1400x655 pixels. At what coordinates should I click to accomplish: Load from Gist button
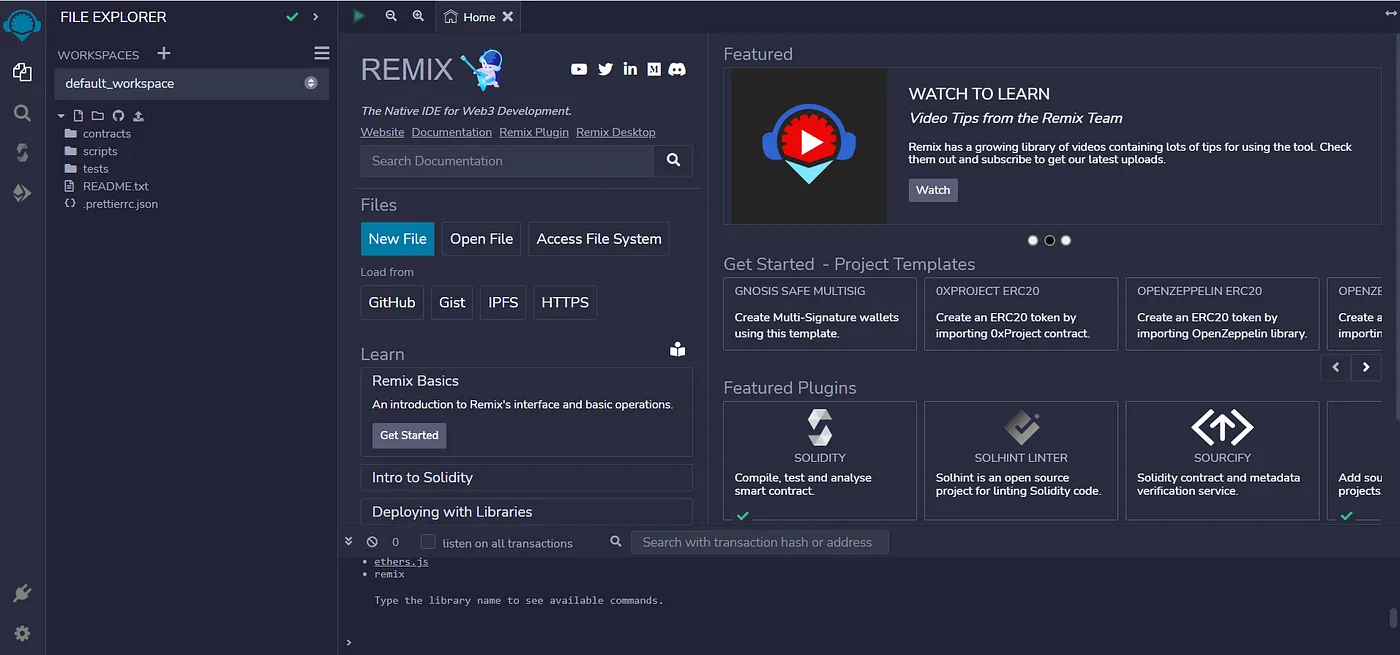[x=452, y=302]
